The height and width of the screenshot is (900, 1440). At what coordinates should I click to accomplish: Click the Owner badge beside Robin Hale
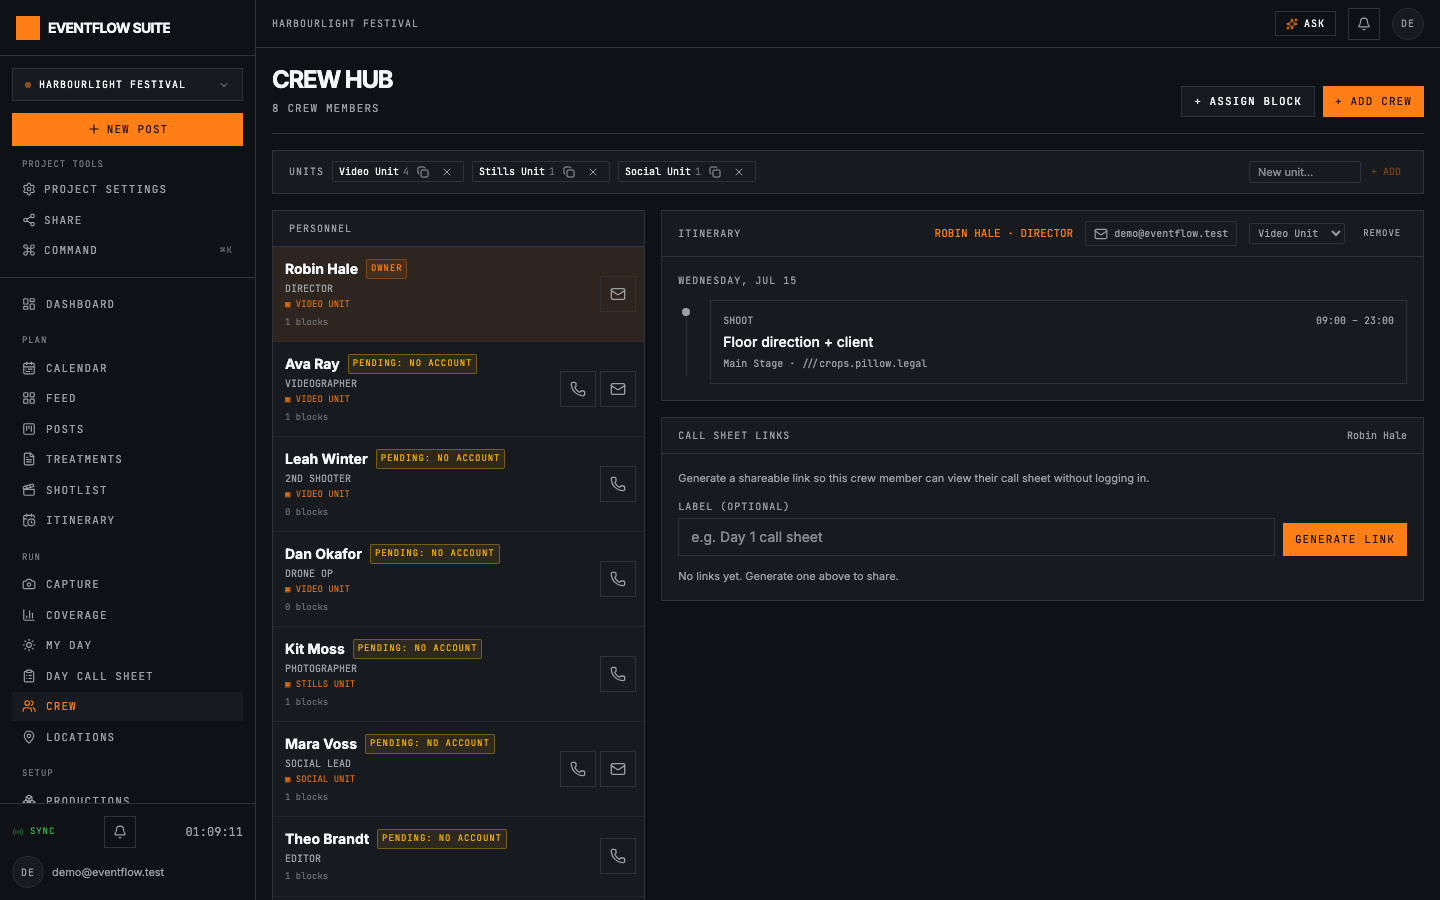[x=386, y=269]
